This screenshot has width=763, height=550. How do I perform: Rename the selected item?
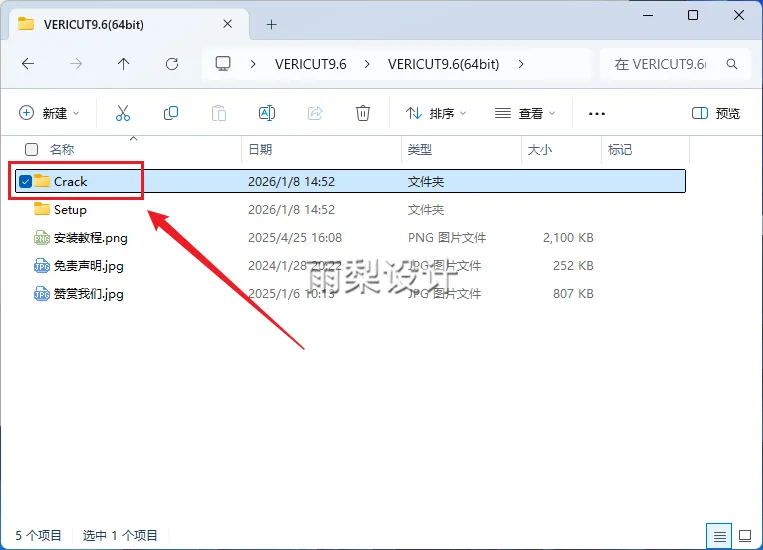pyautogui.click(x=267, y=113)
